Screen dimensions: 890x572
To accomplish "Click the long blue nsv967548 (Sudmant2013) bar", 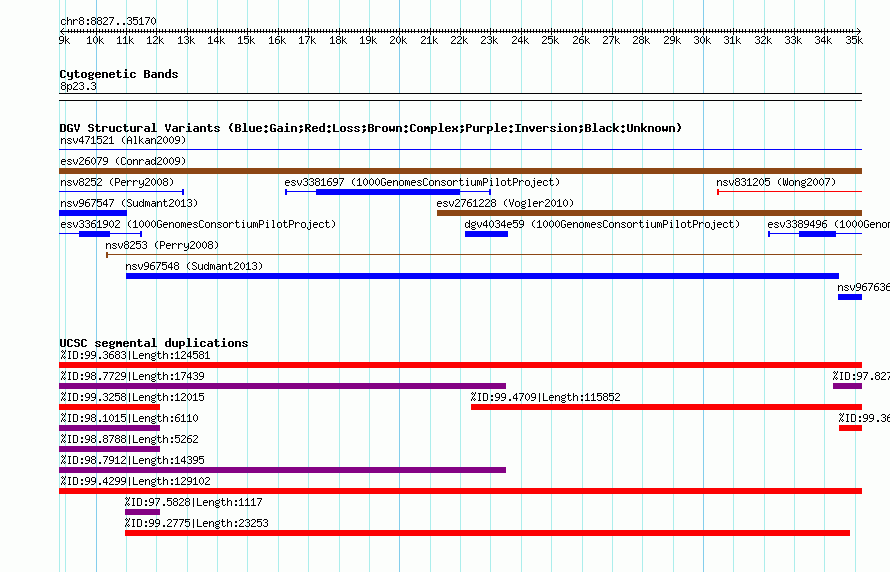I will coord(482,276).
